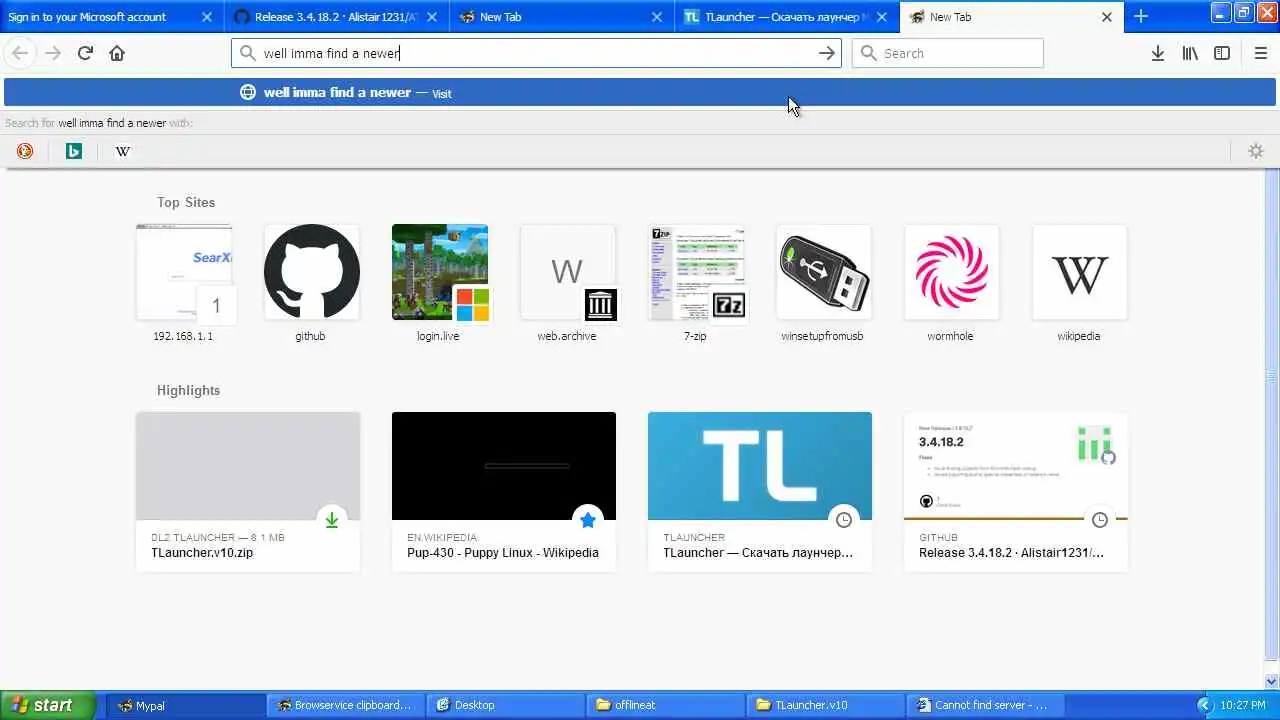The height and width of the screenshot is (720, 1280).
Task: Switch to the second New Tab tab
Action: pos(562,17)
